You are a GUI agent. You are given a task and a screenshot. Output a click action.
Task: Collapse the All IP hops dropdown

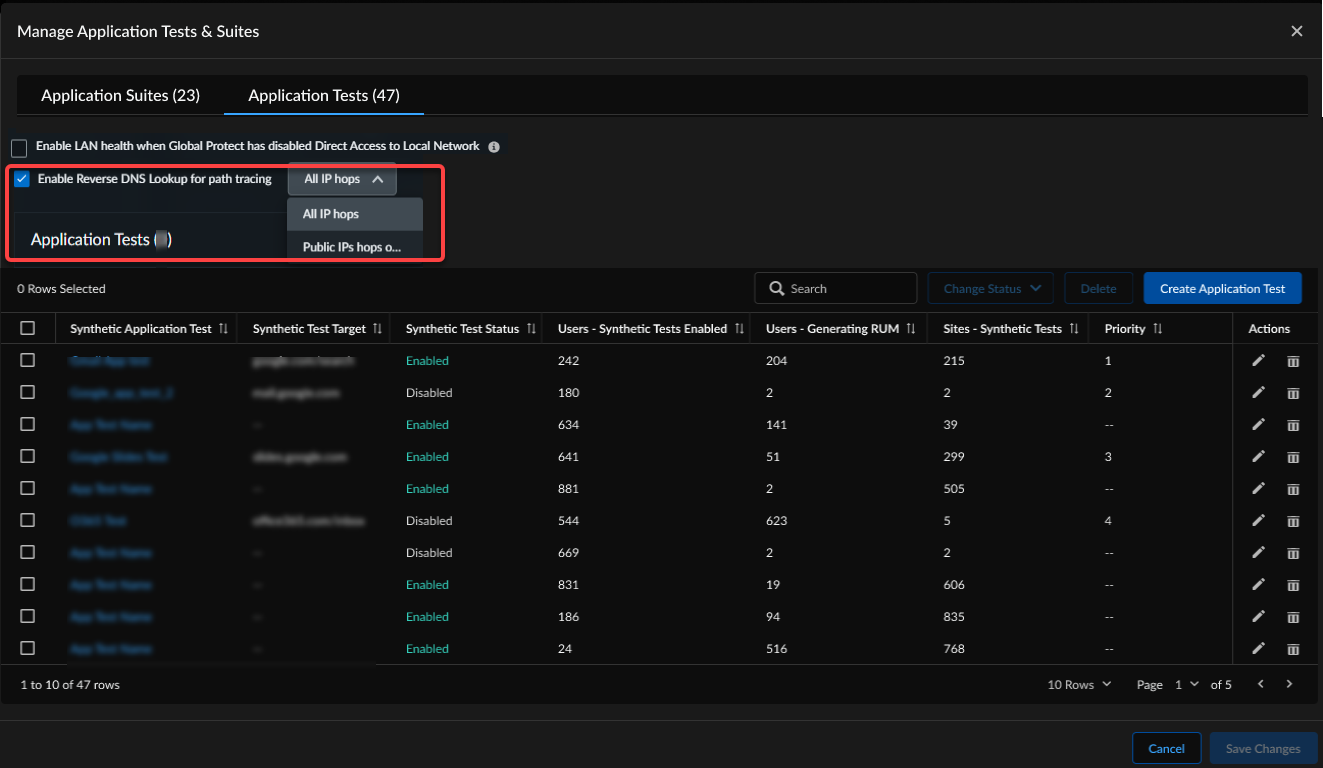tap(342, 179)
